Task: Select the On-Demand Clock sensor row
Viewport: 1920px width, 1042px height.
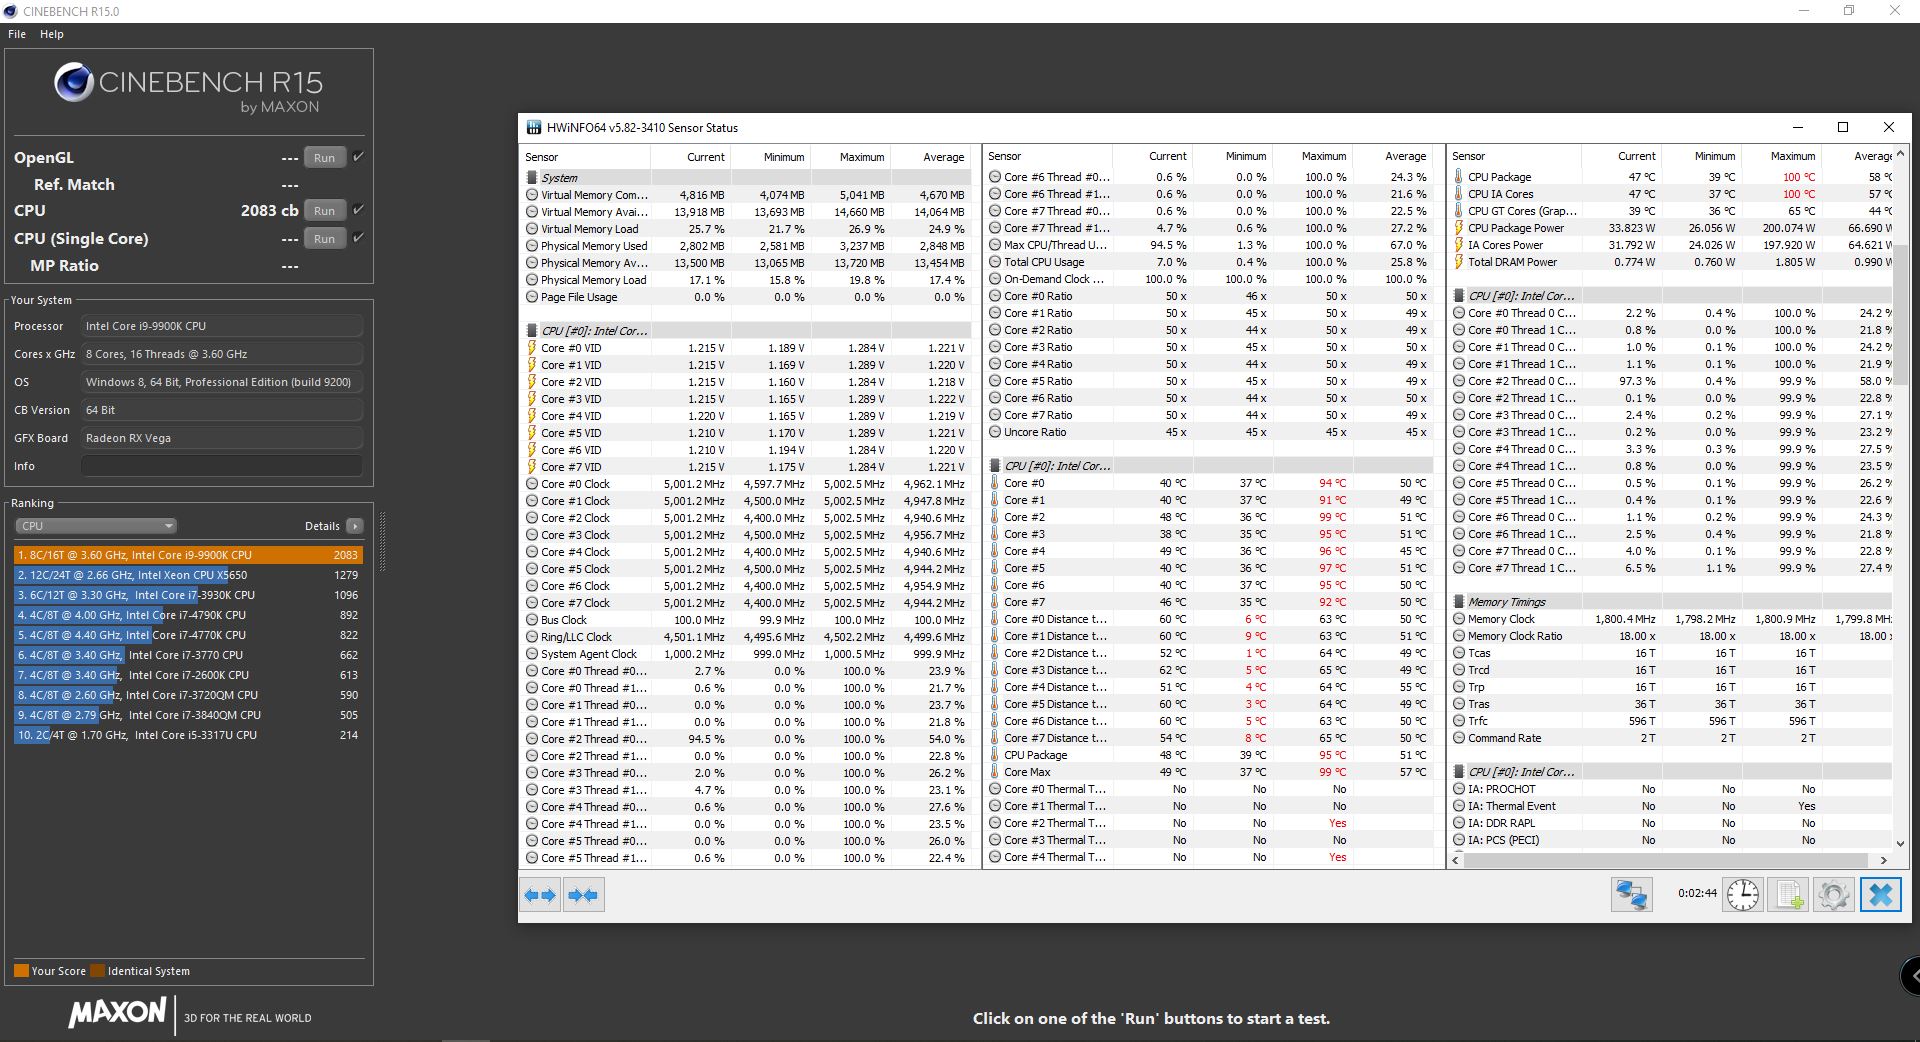Action: tap(1210, 279)
